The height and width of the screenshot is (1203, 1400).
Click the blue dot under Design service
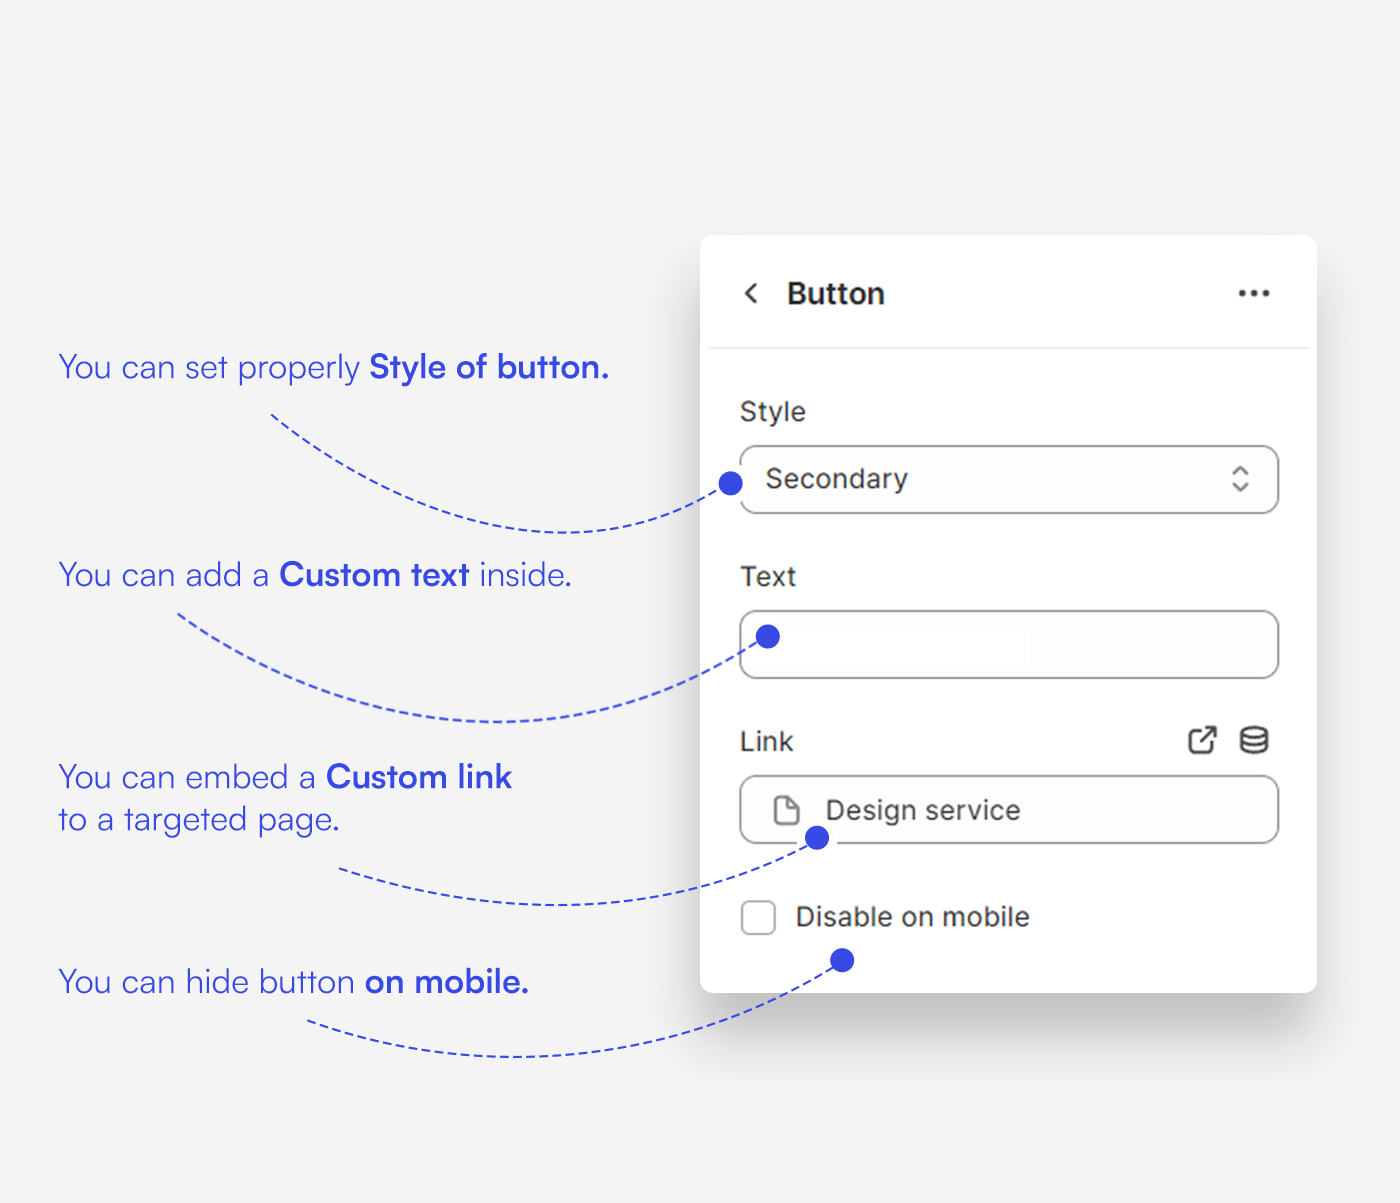(817, 838)
